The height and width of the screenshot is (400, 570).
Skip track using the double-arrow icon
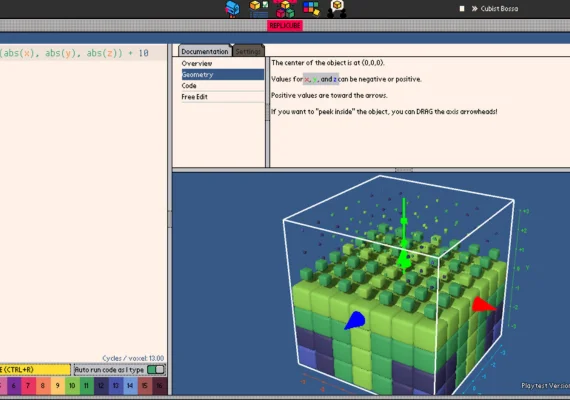point(474,9)
